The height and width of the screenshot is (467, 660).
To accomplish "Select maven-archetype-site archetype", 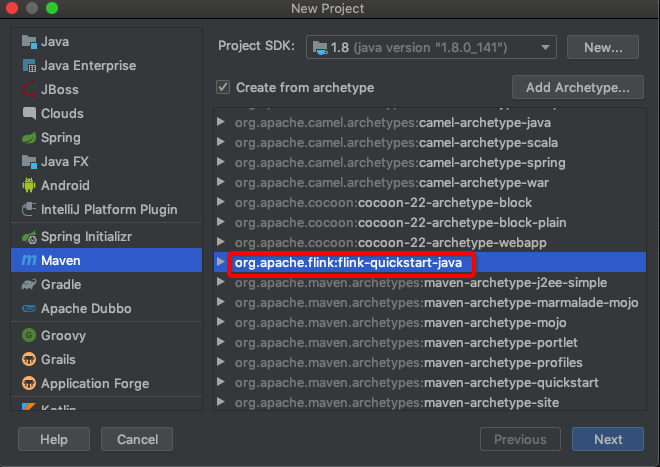I will 430,403.
